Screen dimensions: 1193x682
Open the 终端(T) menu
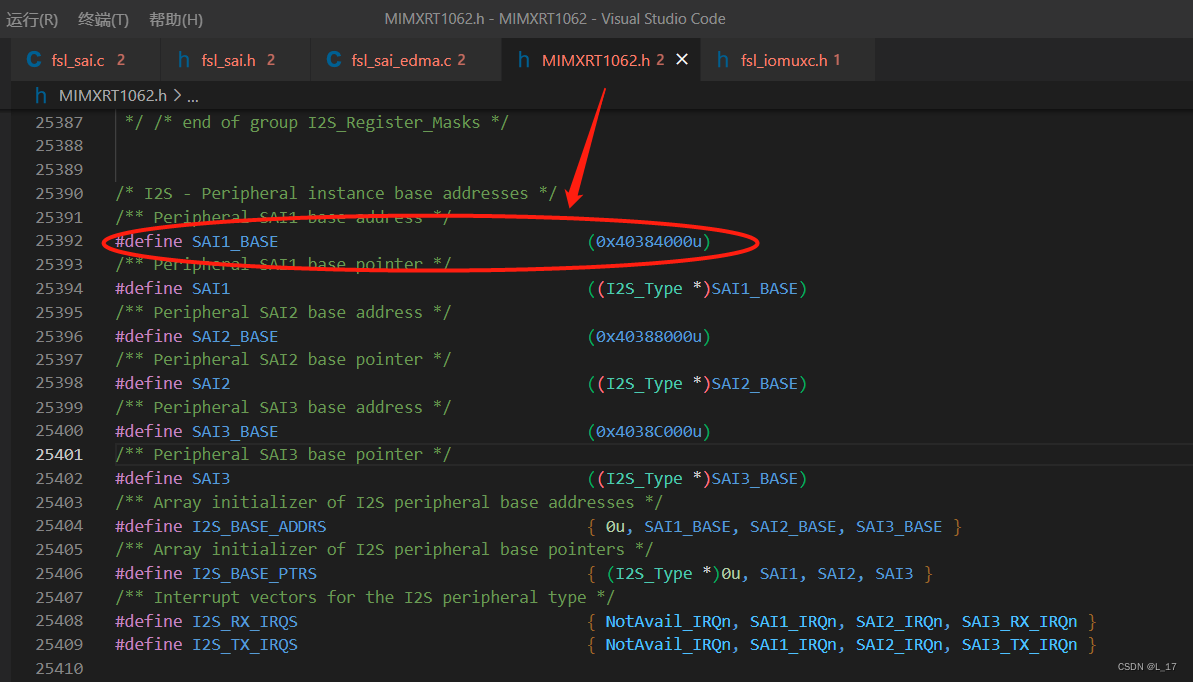point(103,20)
